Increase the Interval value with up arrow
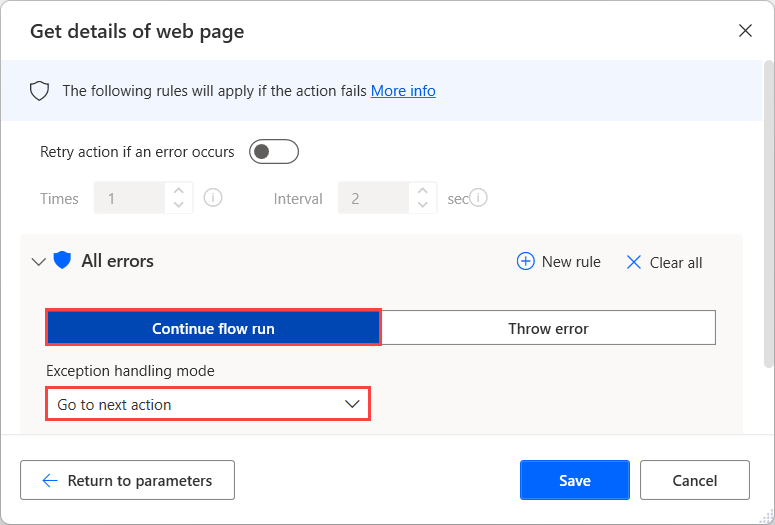 pyautogui.click(x=423, y=191)
